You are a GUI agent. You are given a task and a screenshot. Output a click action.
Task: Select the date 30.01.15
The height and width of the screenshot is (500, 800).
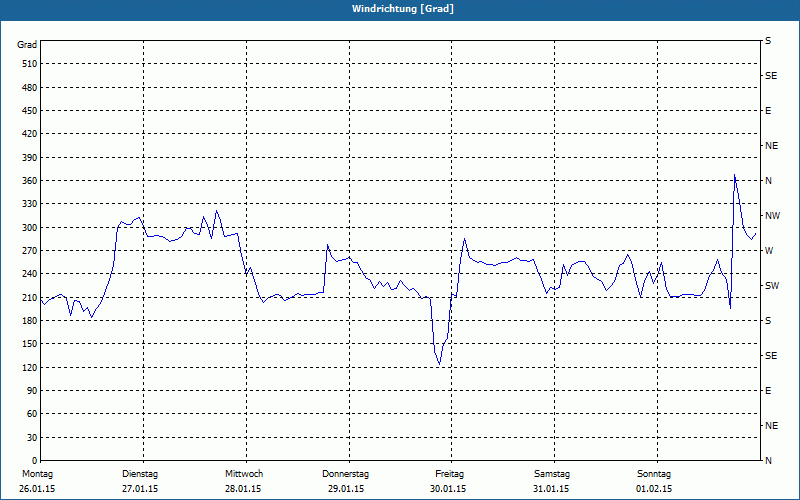click(x=448, y=489)
